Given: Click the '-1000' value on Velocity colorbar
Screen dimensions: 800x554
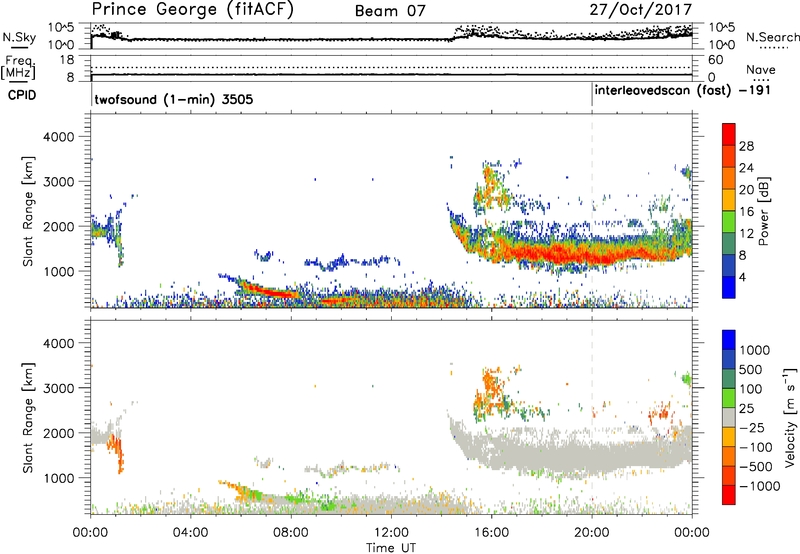Looking at the screenshot, I should coord(760,486).
